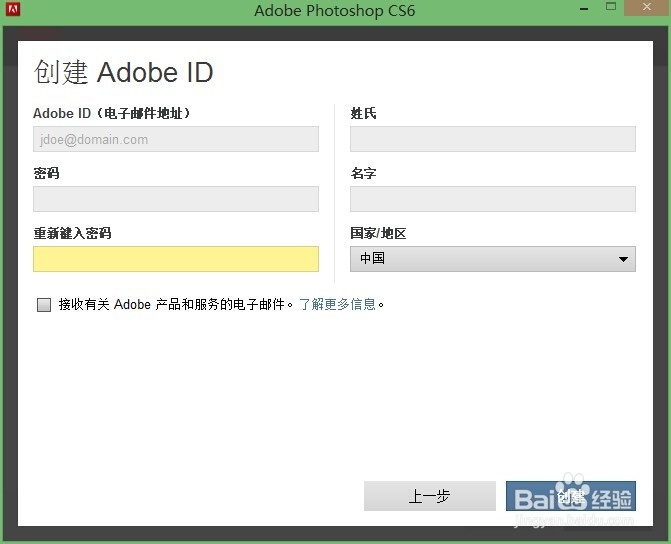Close the Adobe Photoshop CS6 window
This screenshot has width=671, height=544.
coord(647,7)
